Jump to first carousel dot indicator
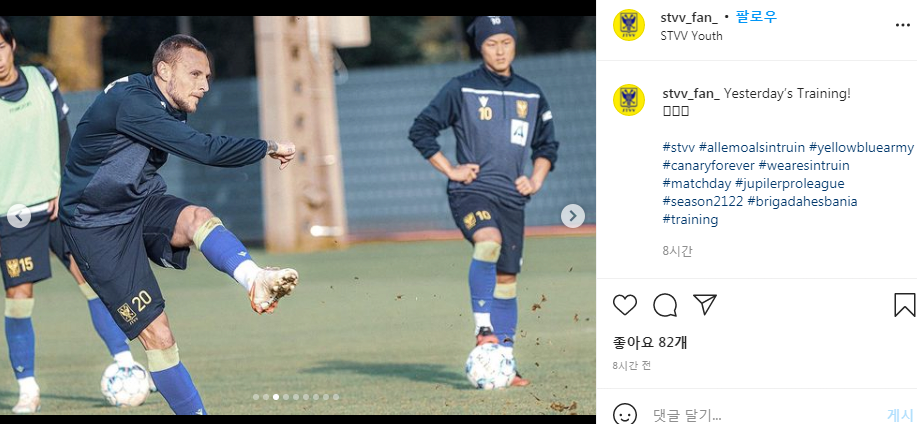This screenshot has height=424, width=917. [x=256, y=397]
